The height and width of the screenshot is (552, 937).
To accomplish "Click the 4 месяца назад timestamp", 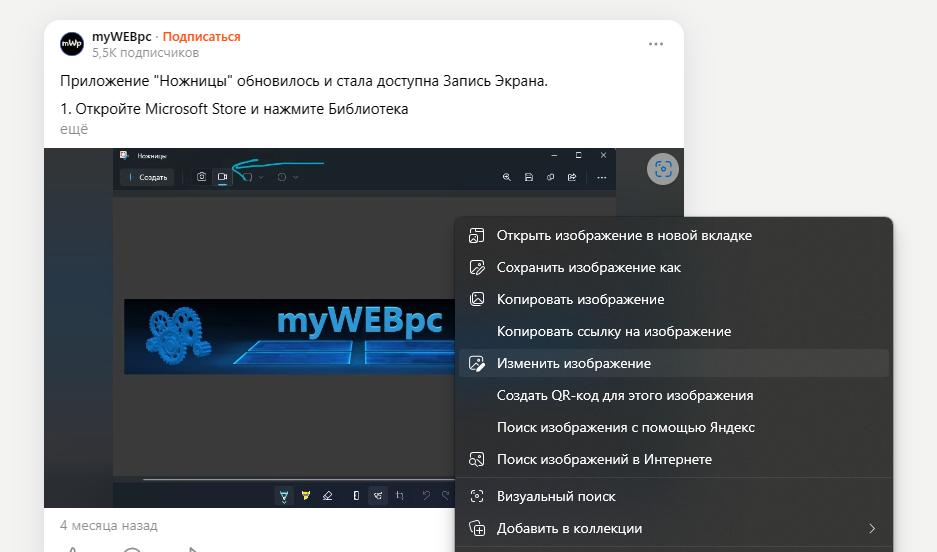I will click(109, 526).
